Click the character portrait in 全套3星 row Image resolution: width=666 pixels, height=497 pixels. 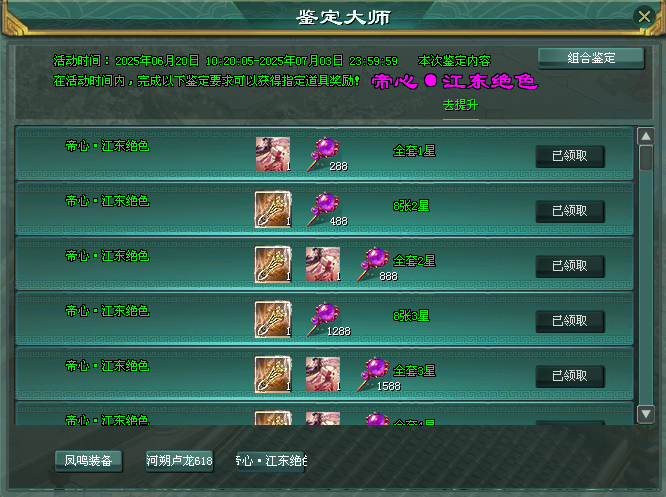tap(323, 374)
